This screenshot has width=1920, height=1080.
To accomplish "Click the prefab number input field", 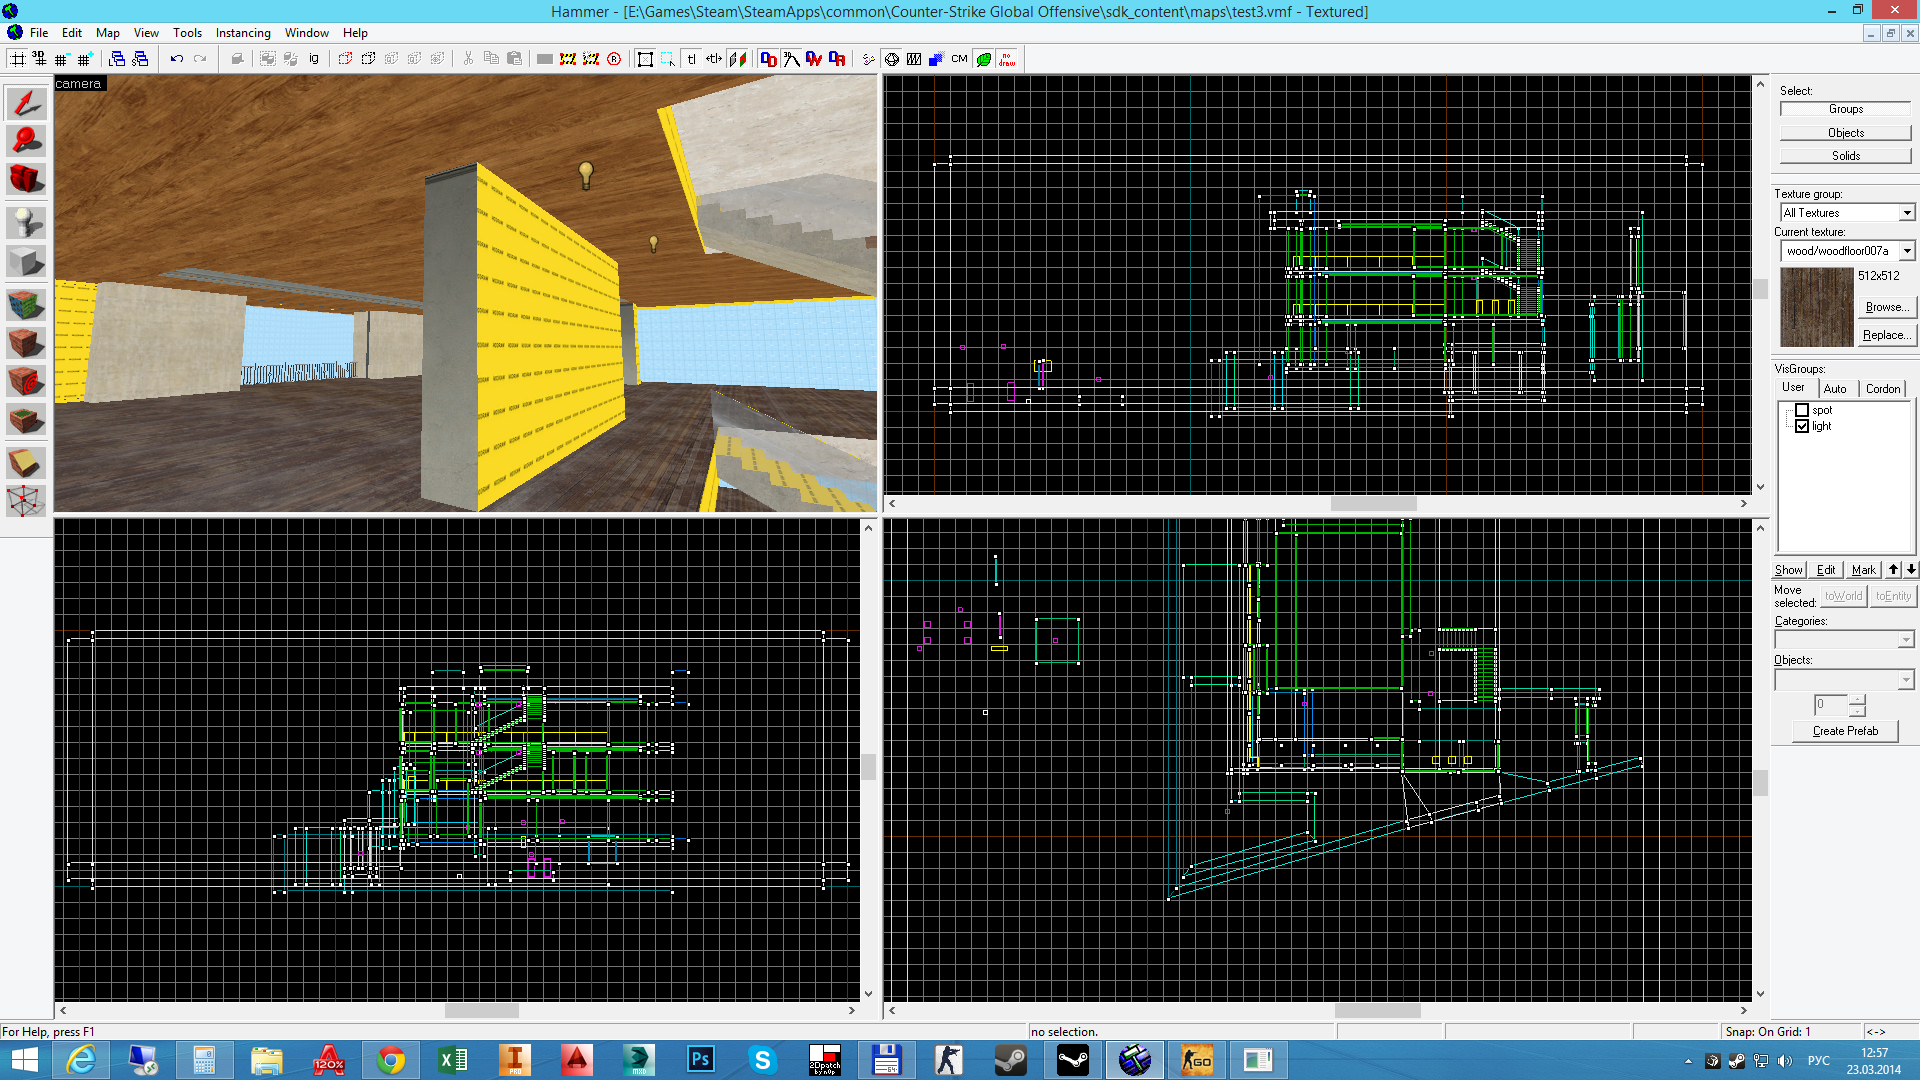I will click(x=1831, y=704).
